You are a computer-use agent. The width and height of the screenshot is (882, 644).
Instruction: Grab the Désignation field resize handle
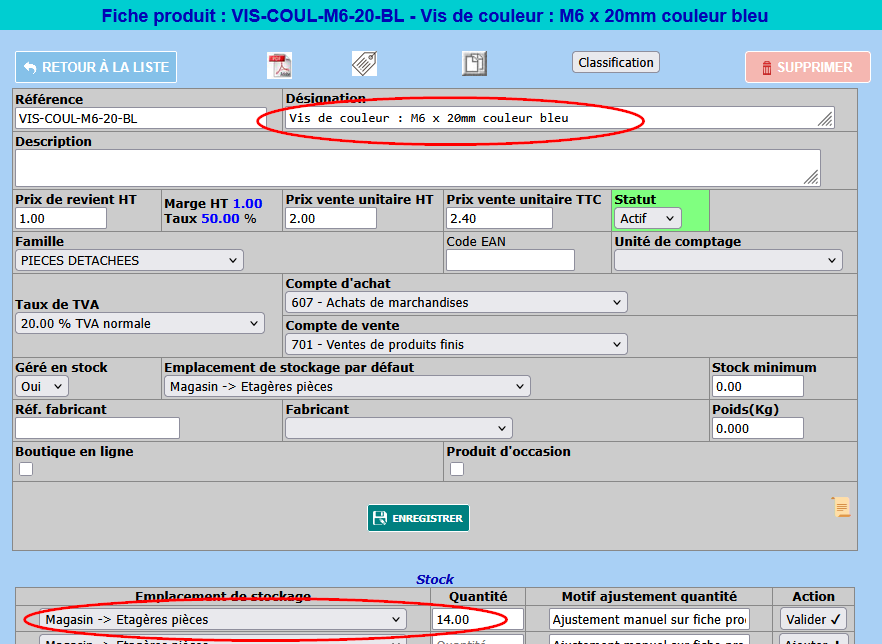click(x=825, y=120)
